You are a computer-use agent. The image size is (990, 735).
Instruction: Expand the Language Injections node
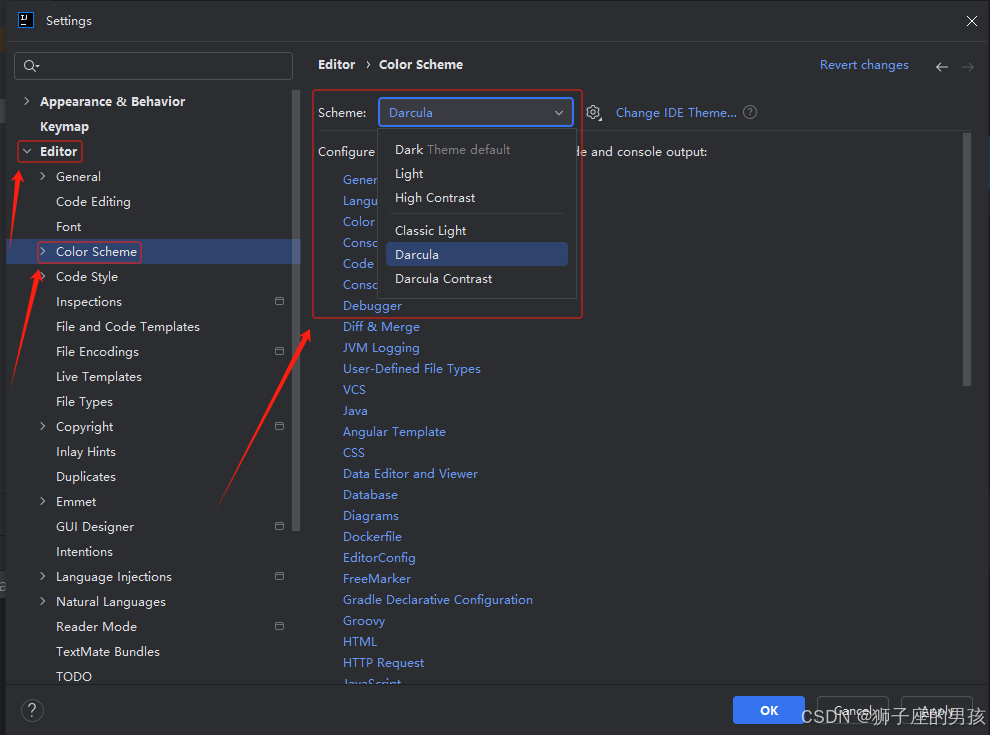point(42,576)
